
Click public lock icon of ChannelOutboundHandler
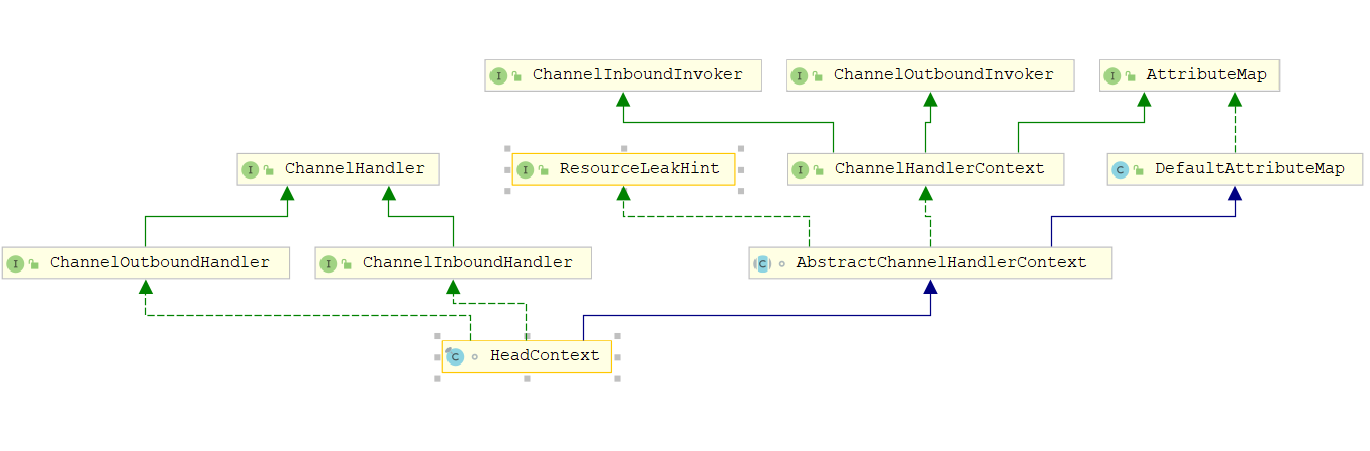[x=34, y=264]
